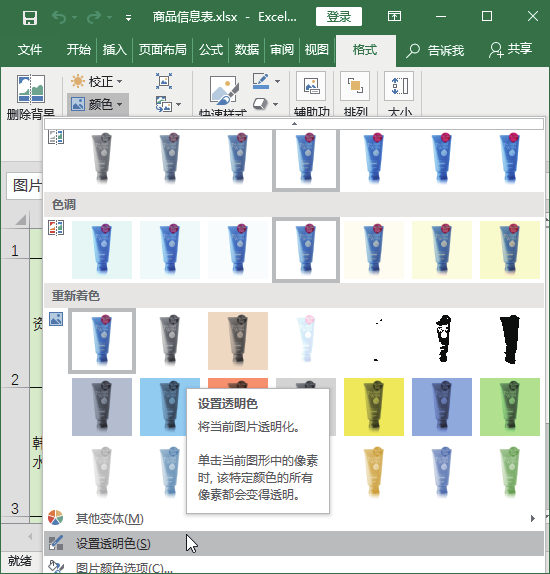Pick the solid black recolor thumbnail
This screenshot has height=574, width=550.
pyautogui.click(x=510, y=340)
